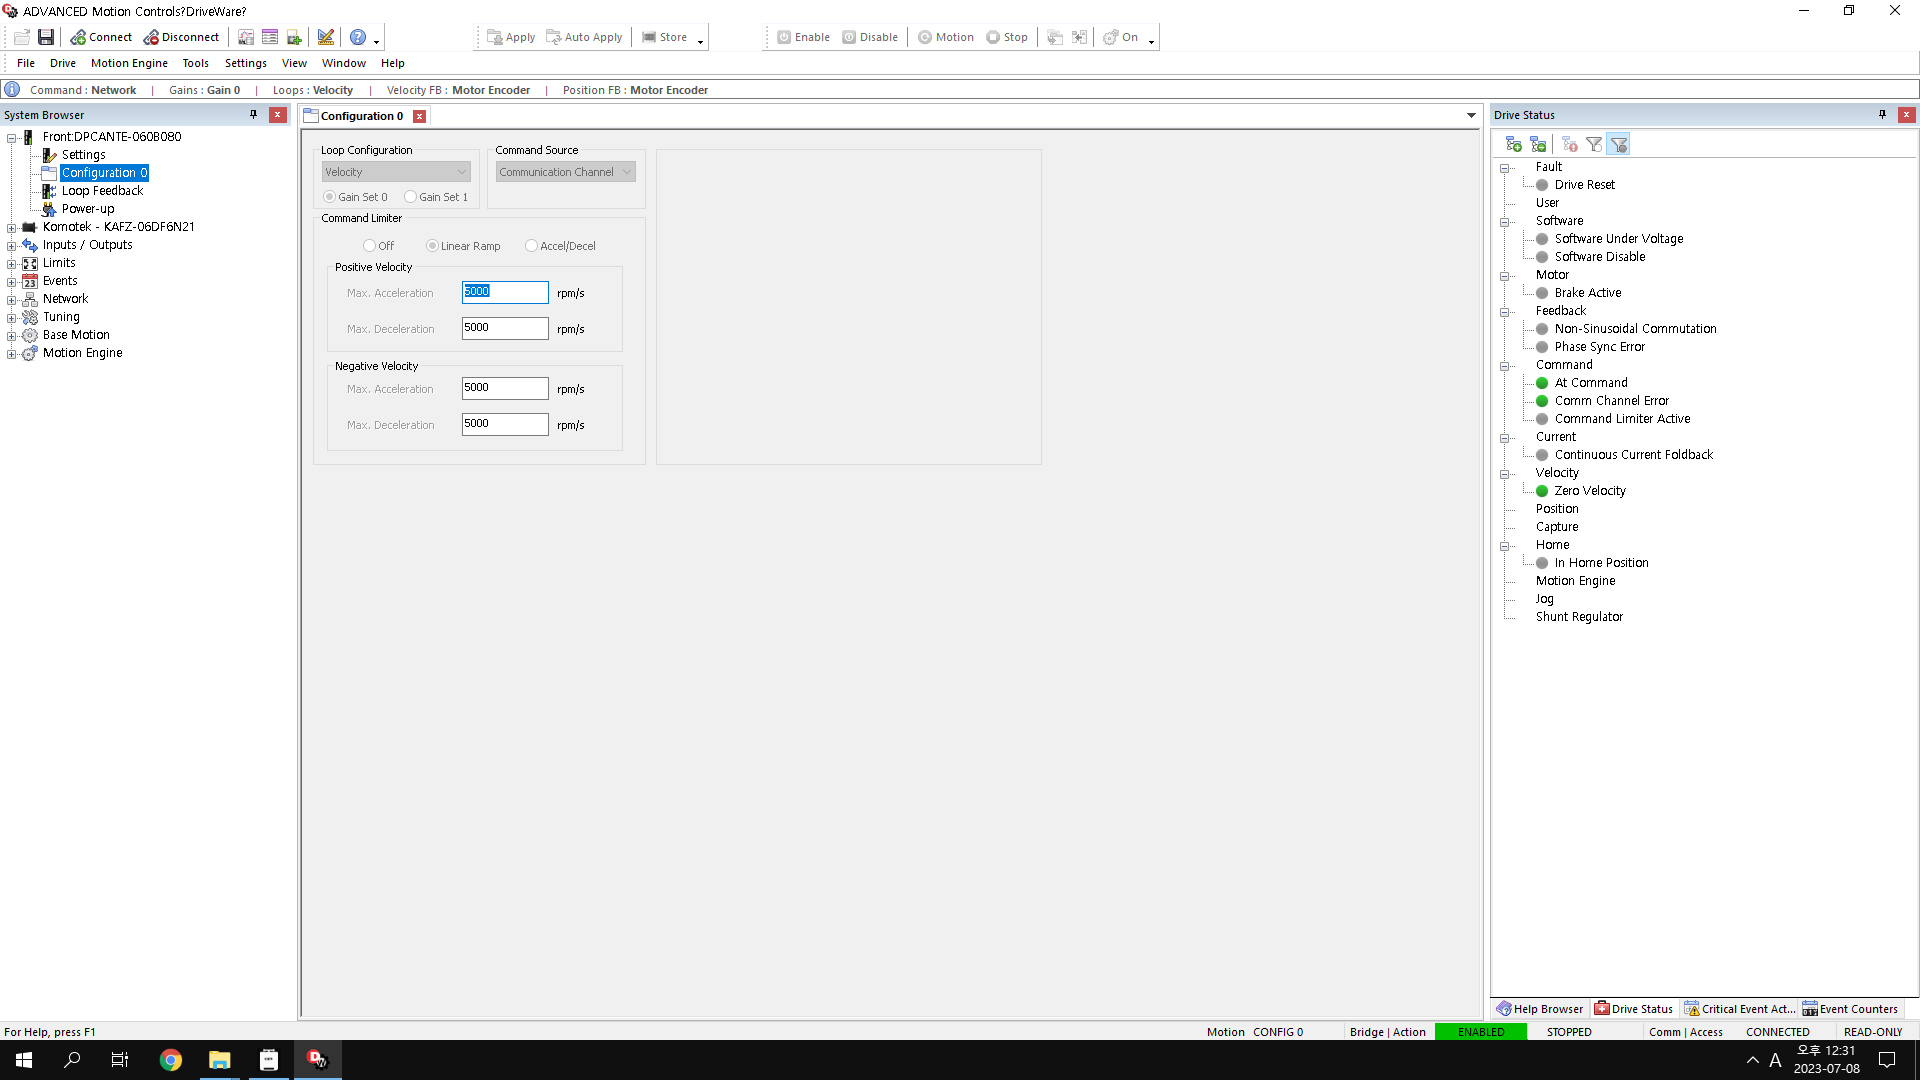Click the blue Help question mark icon

click(x=358, y=37)
